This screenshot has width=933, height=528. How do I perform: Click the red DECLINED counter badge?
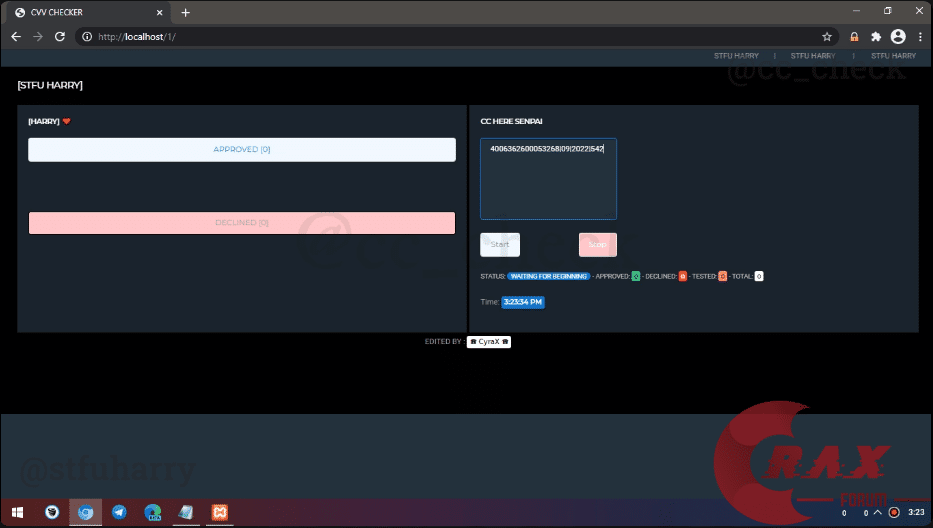click(x=682, y=276)
